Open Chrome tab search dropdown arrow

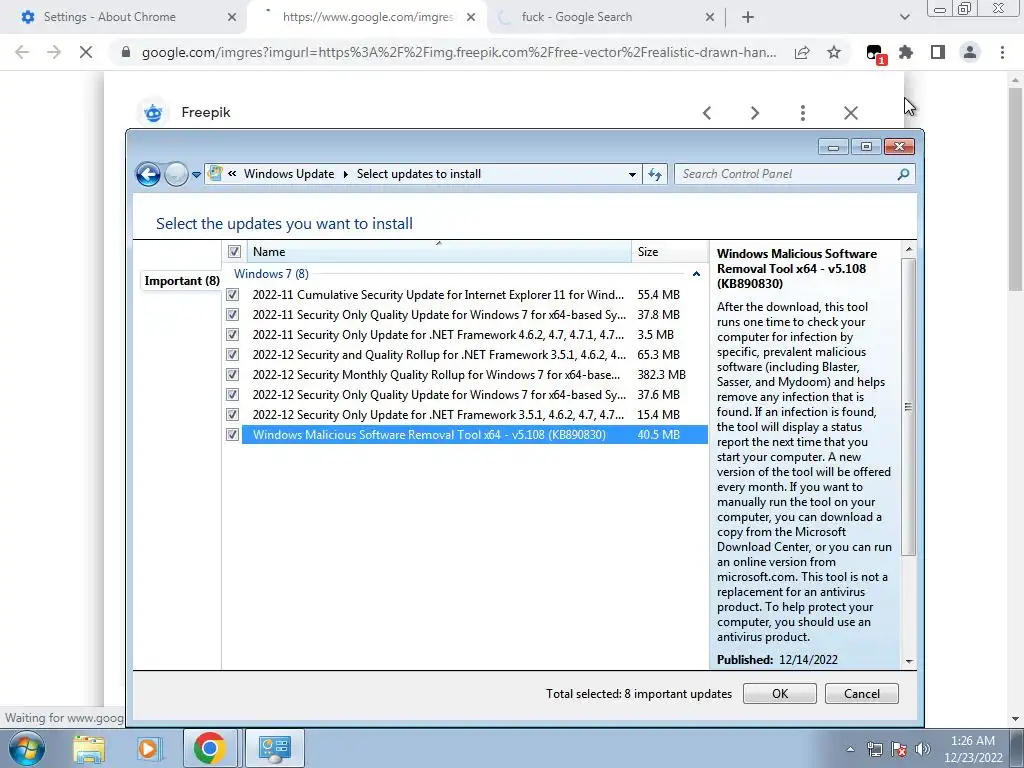[x=904, y=17]
